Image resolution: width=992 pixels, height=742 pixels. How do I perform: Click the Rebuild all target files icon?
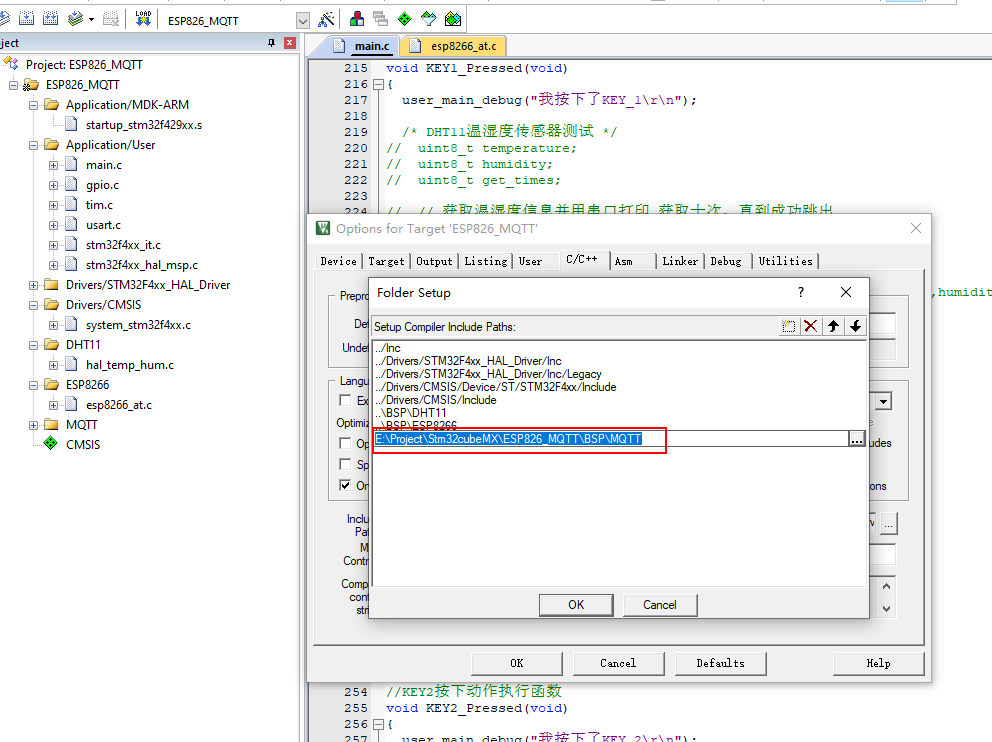[x=51, y=19]
